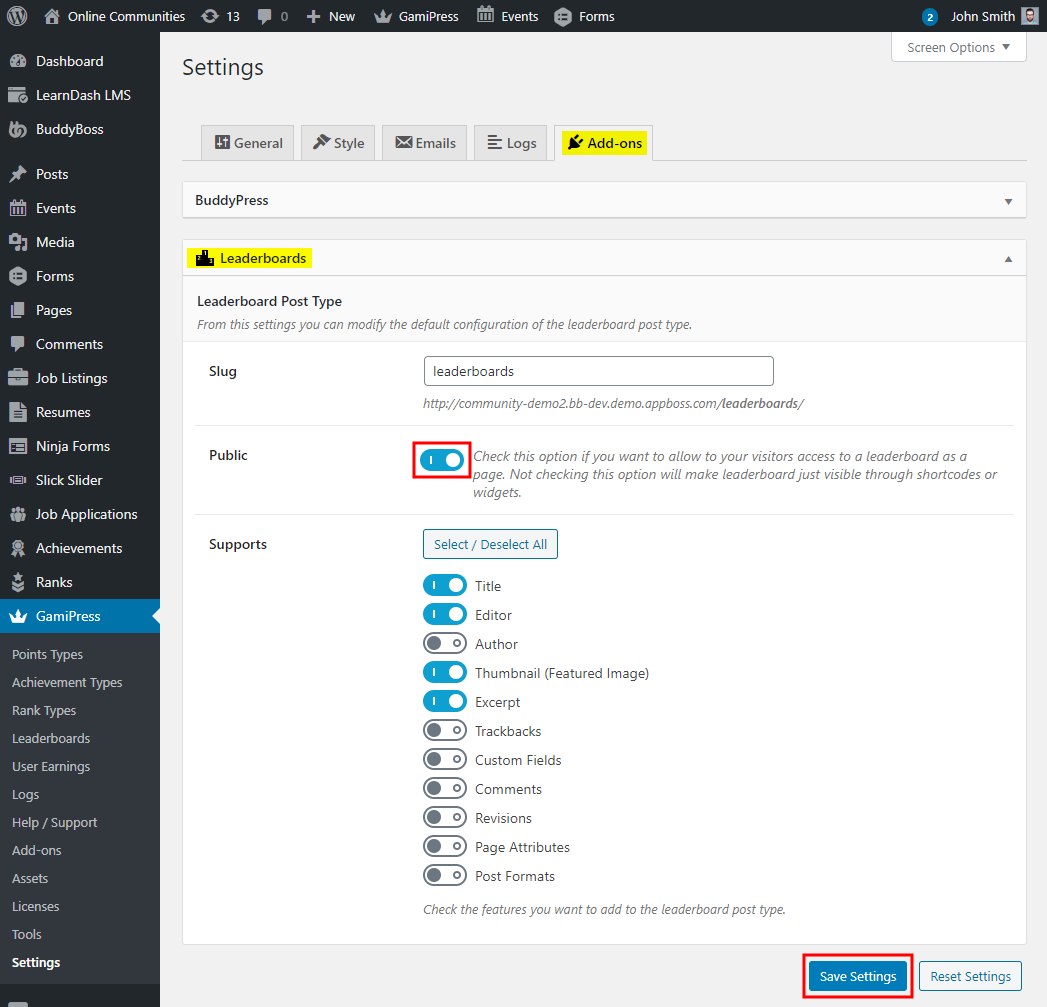Enable the Author support toggle
Image resolution: width=1047 pixels, height=1007 pixels.
point(445,644)
